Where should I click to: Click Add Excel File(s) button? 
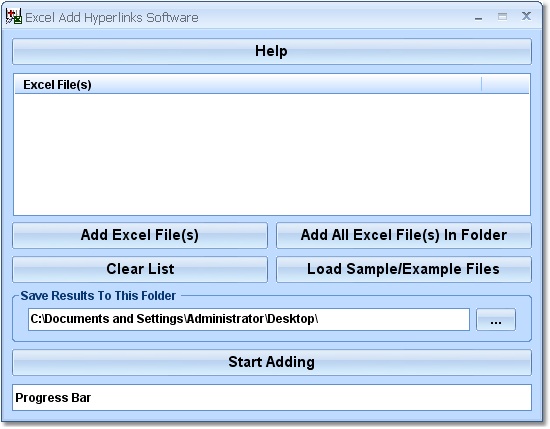coord(140,235)
